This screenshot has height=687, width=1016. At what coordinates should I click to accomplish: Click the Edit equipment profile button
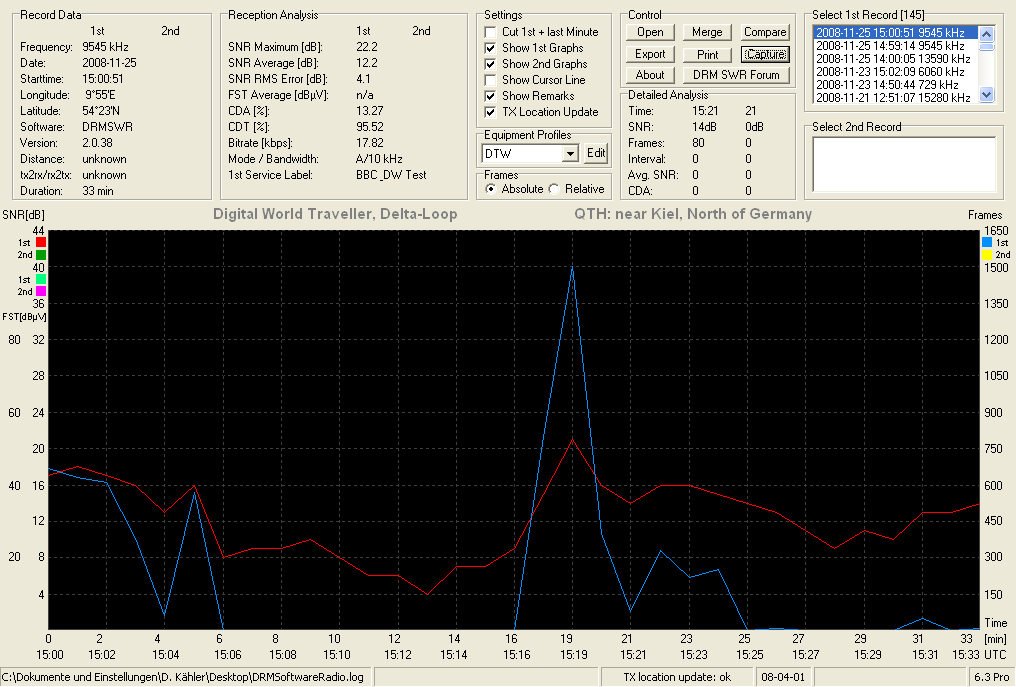pyautogui.click(x=595, y=153)
